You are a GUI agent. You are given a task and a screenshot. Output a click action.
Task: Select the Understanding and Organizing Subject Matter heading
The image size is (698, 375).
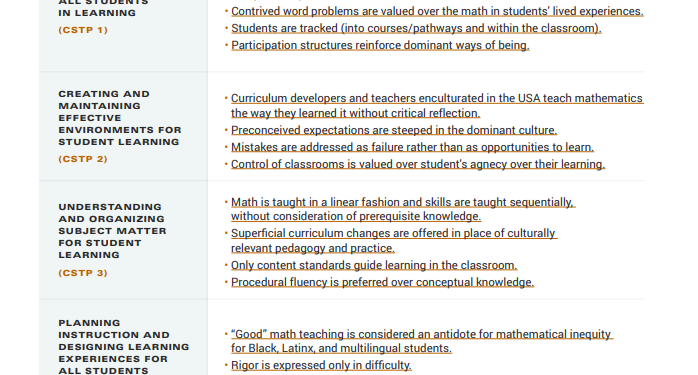[x=112, y=231]
